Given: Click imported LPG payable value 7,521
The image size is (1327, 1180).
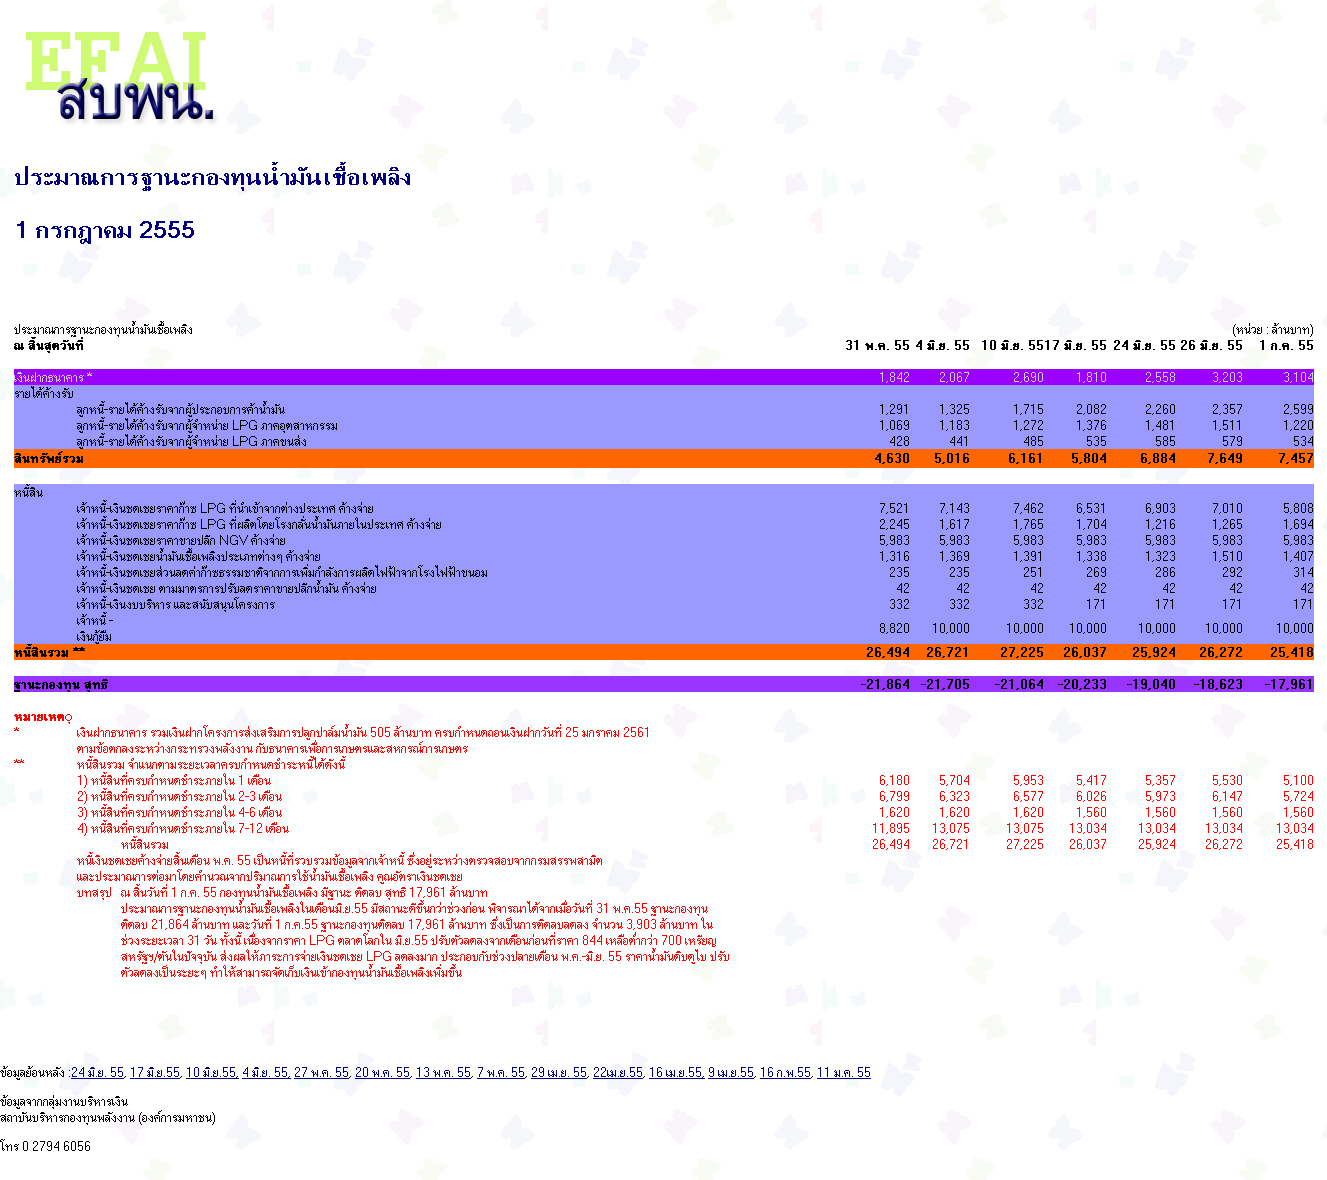Looking at the screenshot, I should pyautogui.click(x=894, y=509).
